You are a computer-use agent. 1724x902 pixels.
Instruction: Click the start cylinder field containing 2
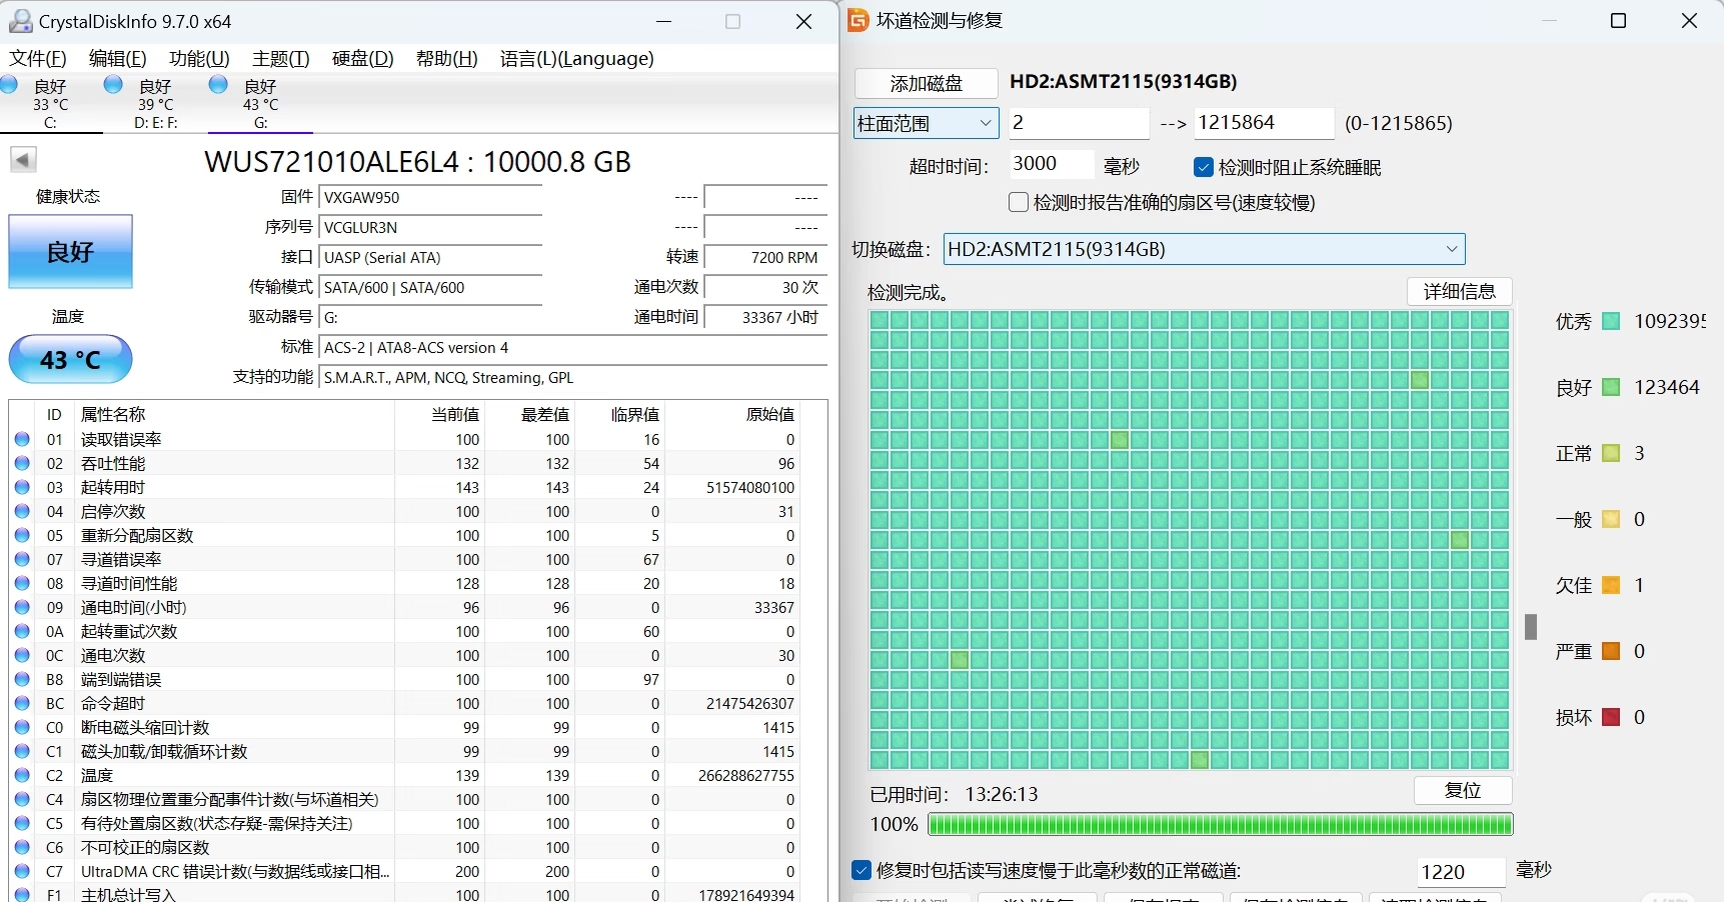coord(1079,123)
